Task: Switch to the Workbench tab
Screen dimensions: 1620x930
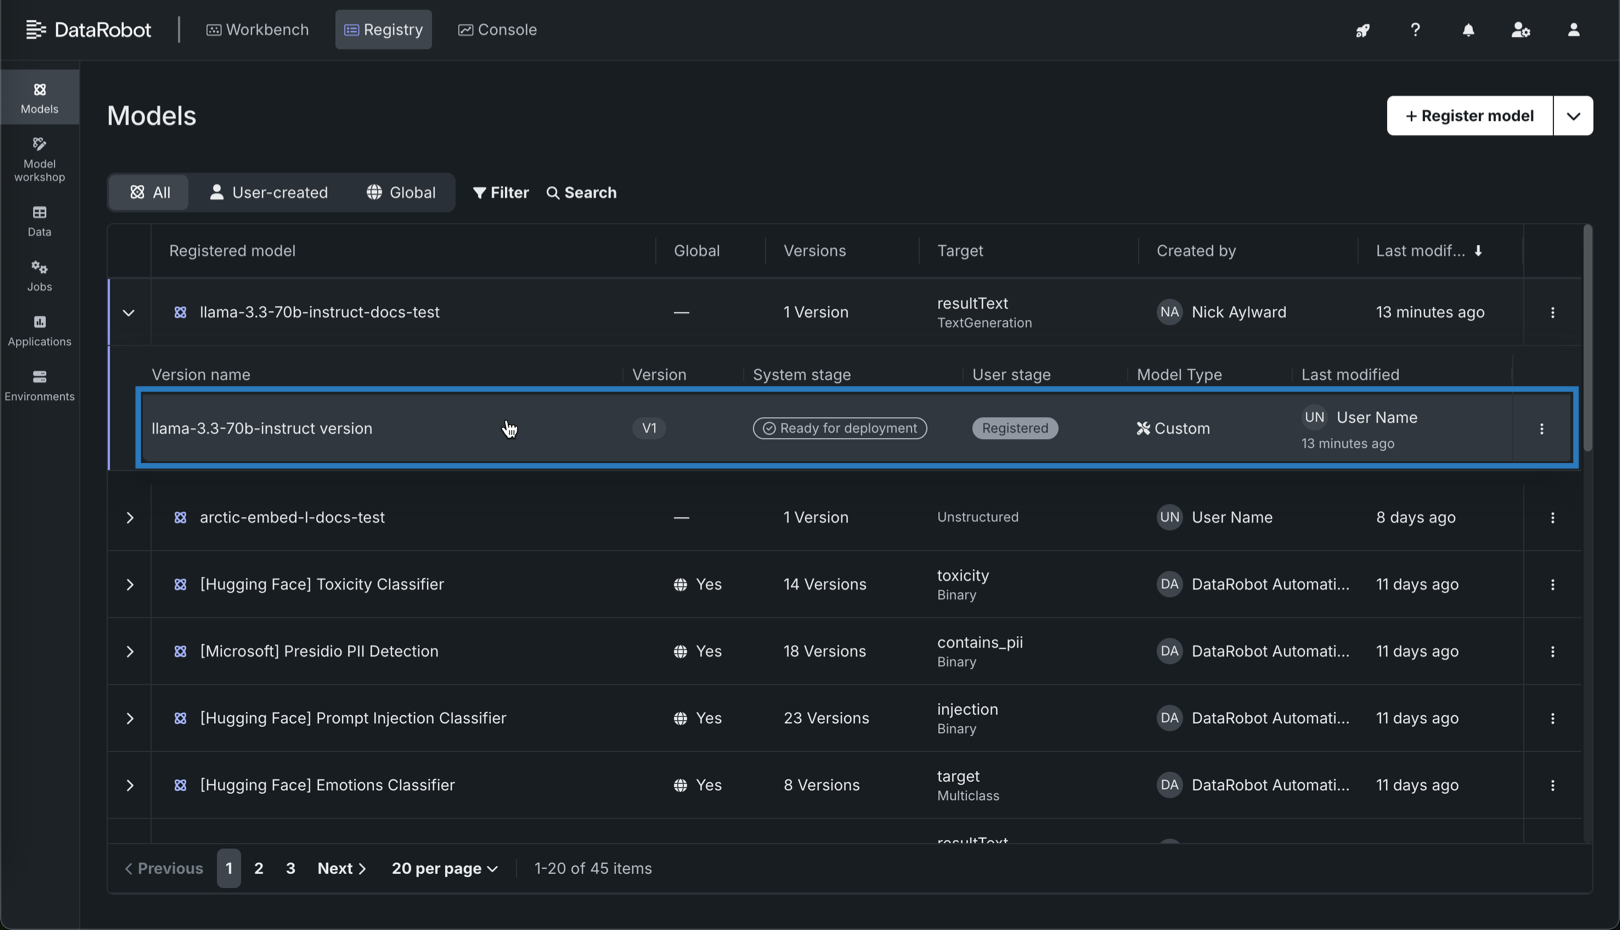Action: (257, 30)
